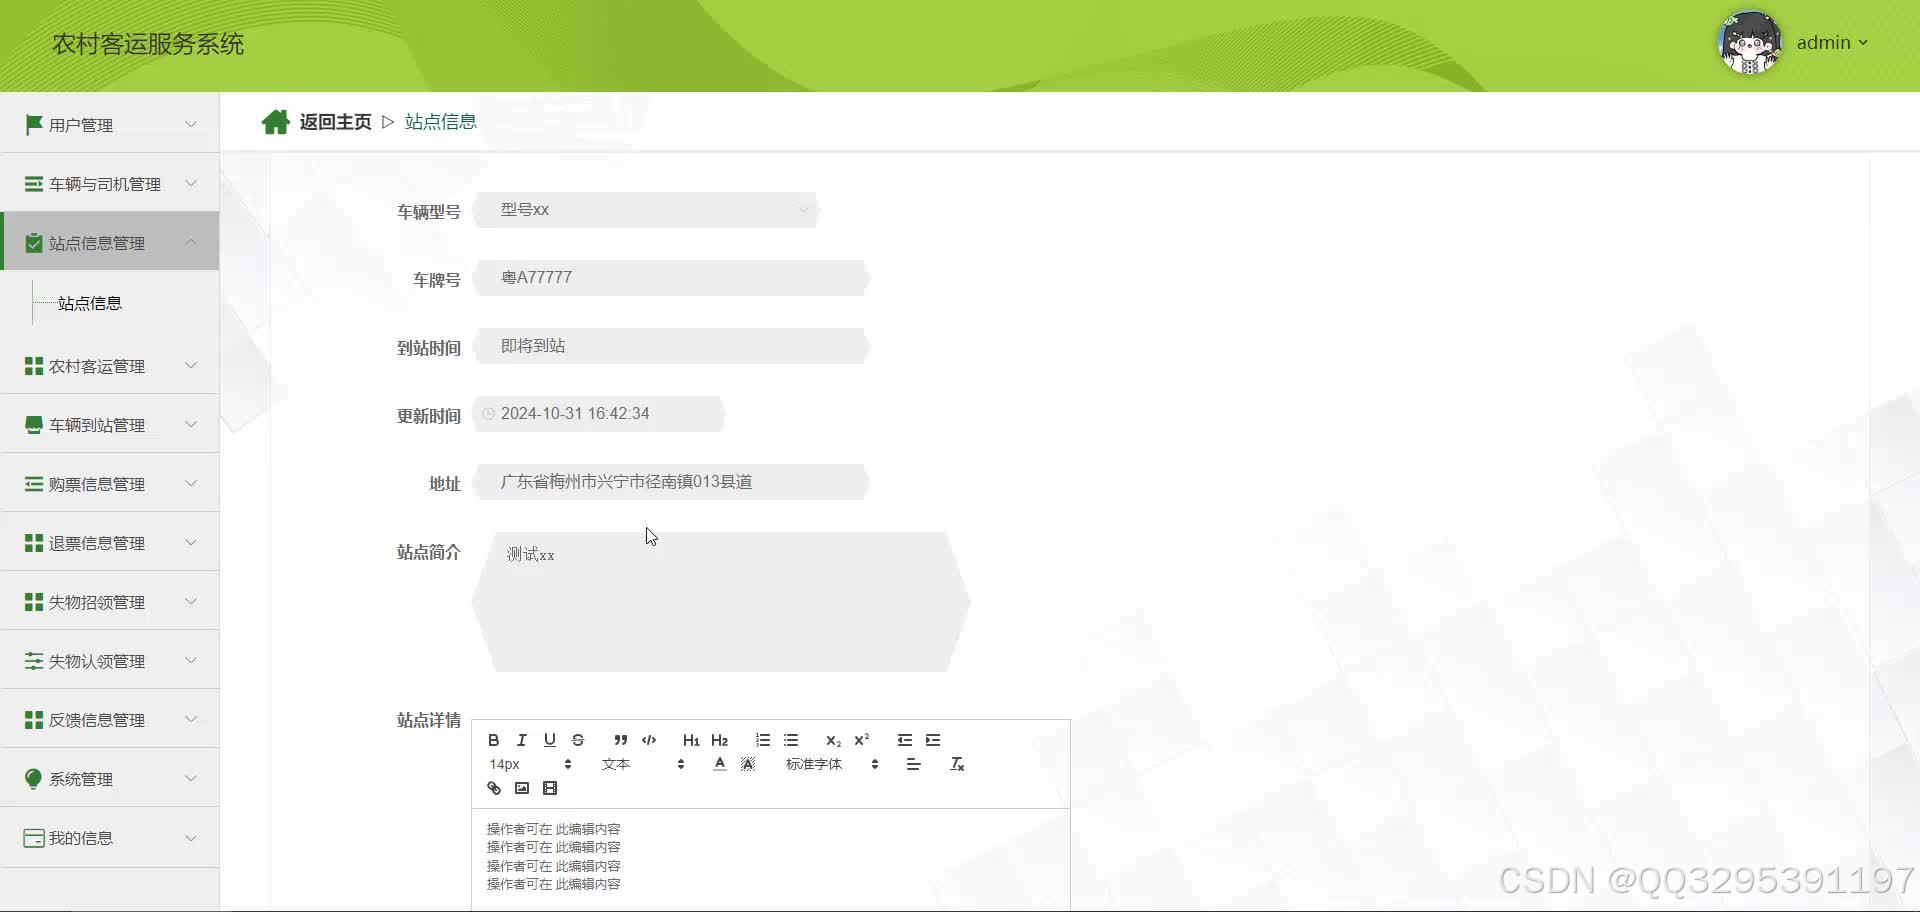Expand 用户管理 menu

(110, 124)
